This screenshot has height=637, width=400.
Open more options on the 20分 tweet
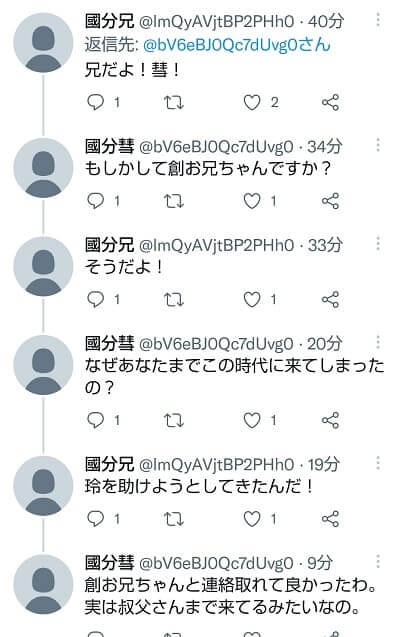click(x=378, y=342)
